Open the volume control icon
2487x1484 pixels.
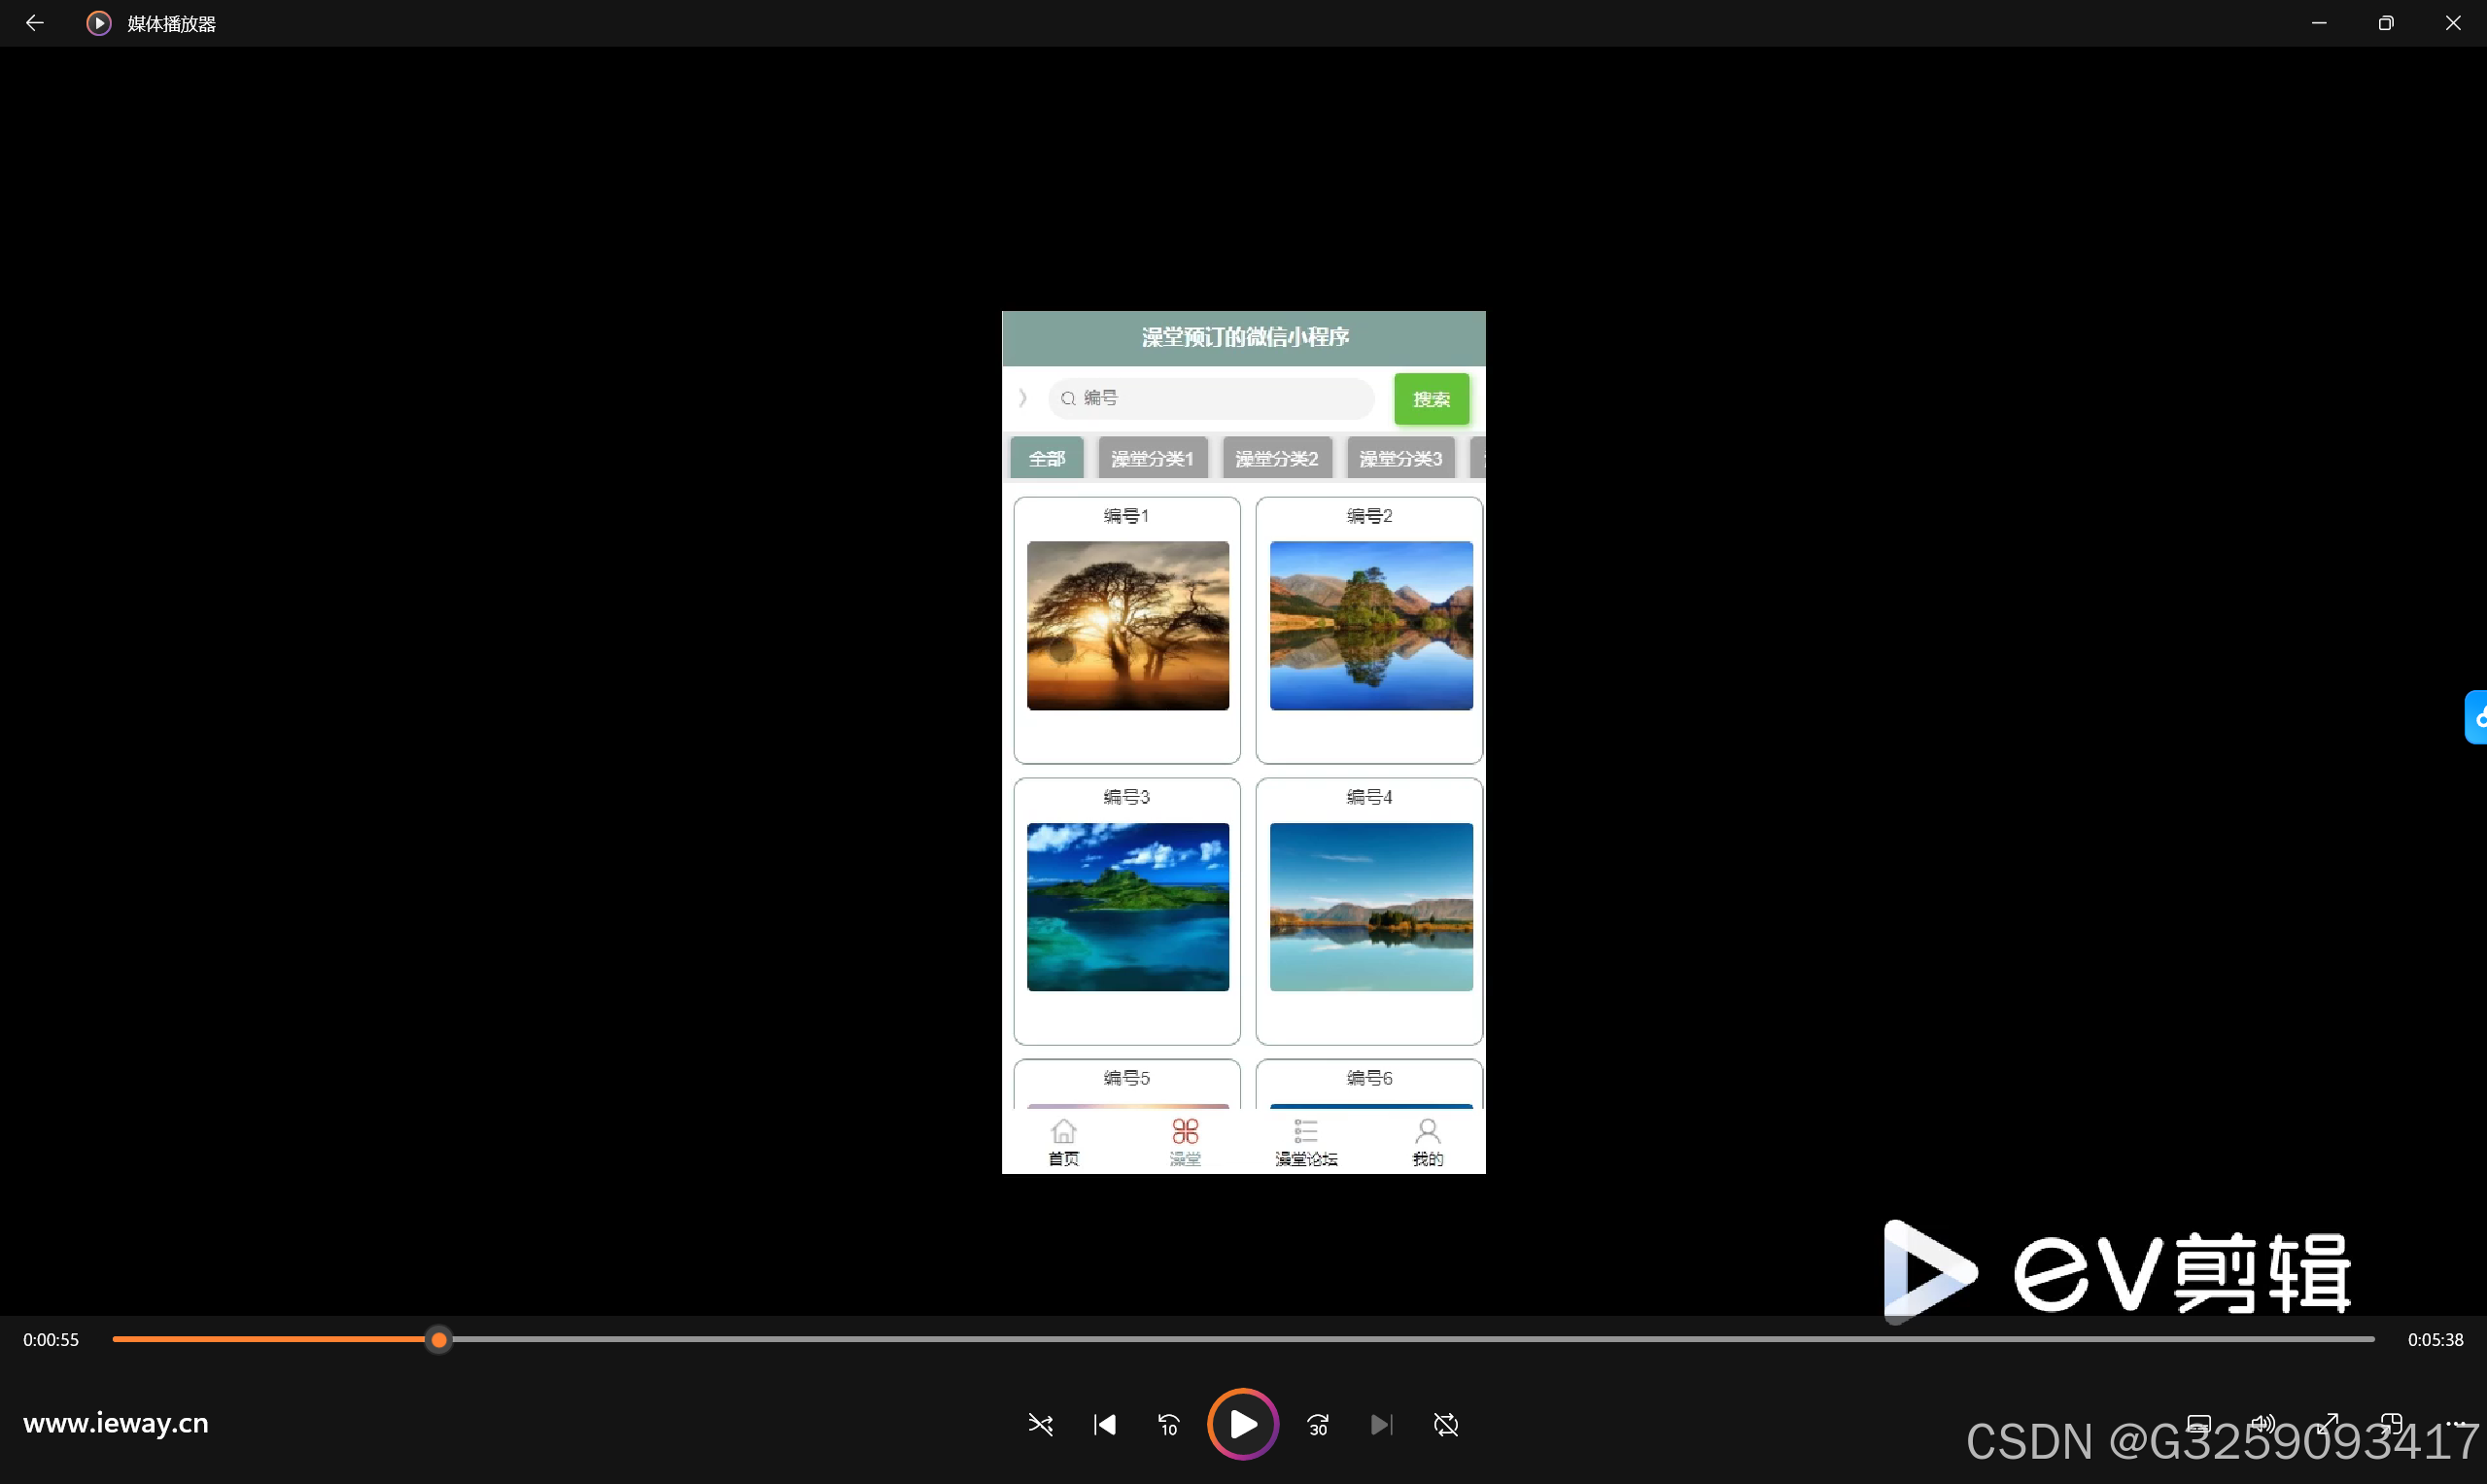[x=2262, y=1422]
